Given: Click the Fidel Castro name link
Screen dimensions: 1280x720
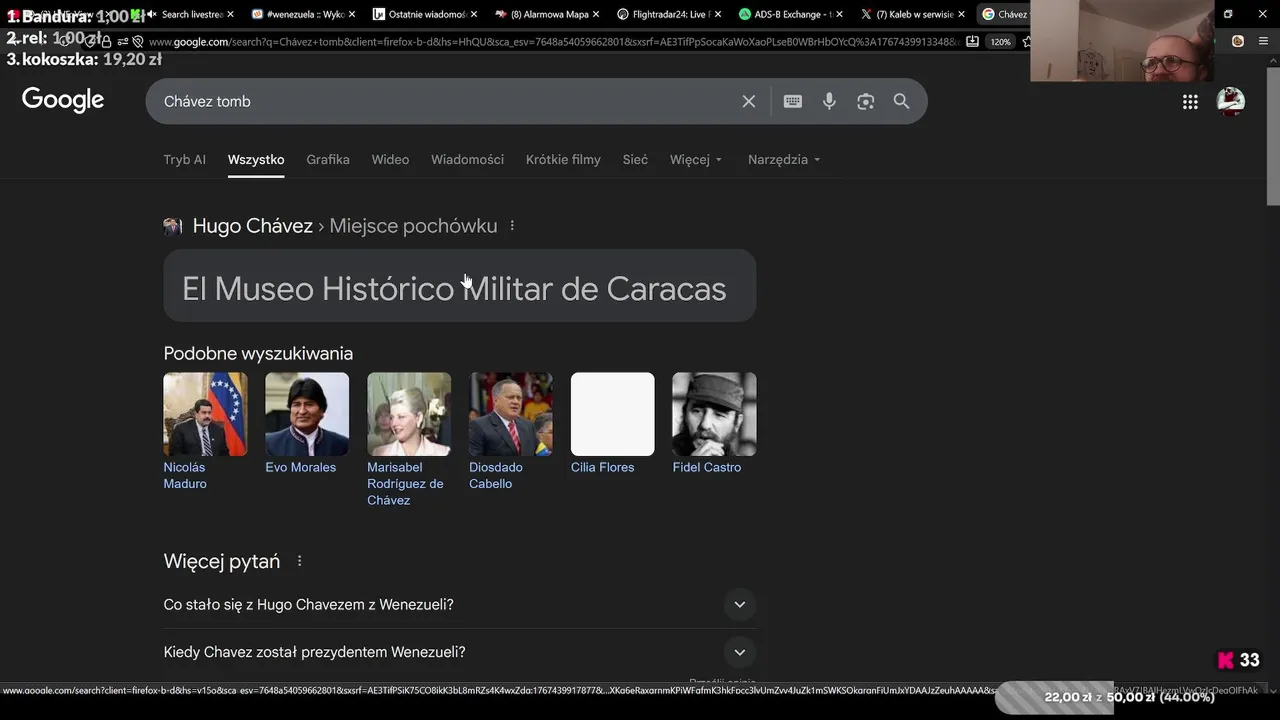Looking at the screenshot, I should 707,468.
